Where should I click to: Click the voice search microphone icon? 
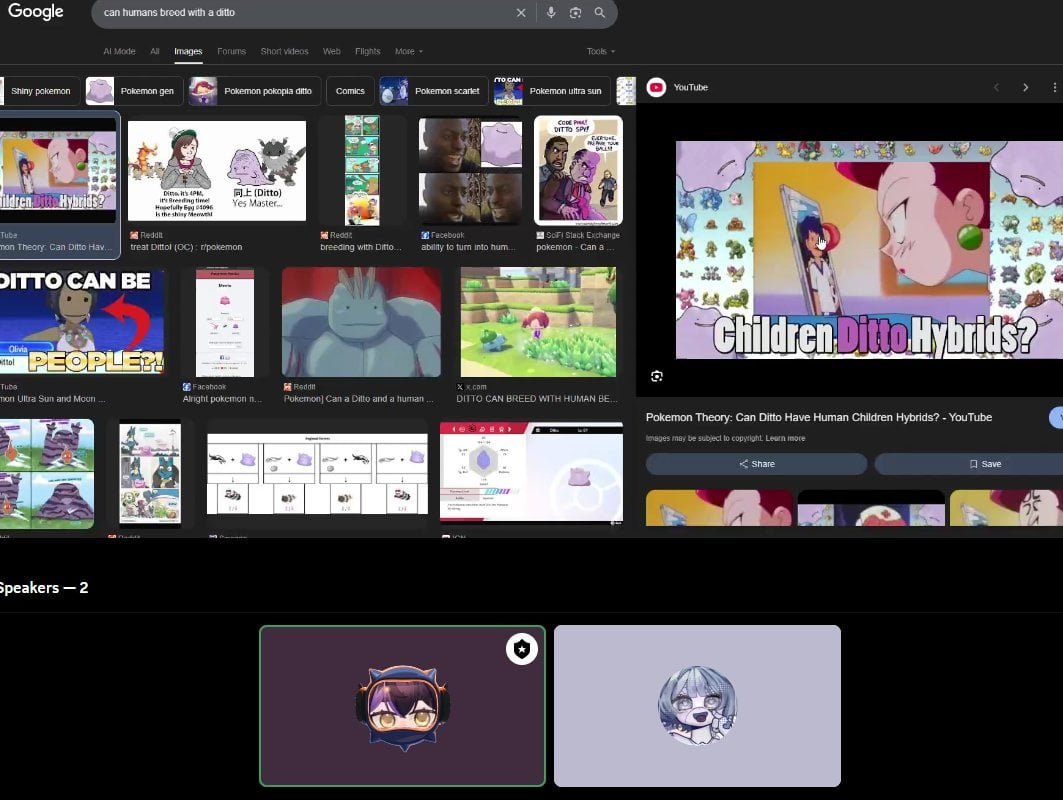click(x=551, y=12)
